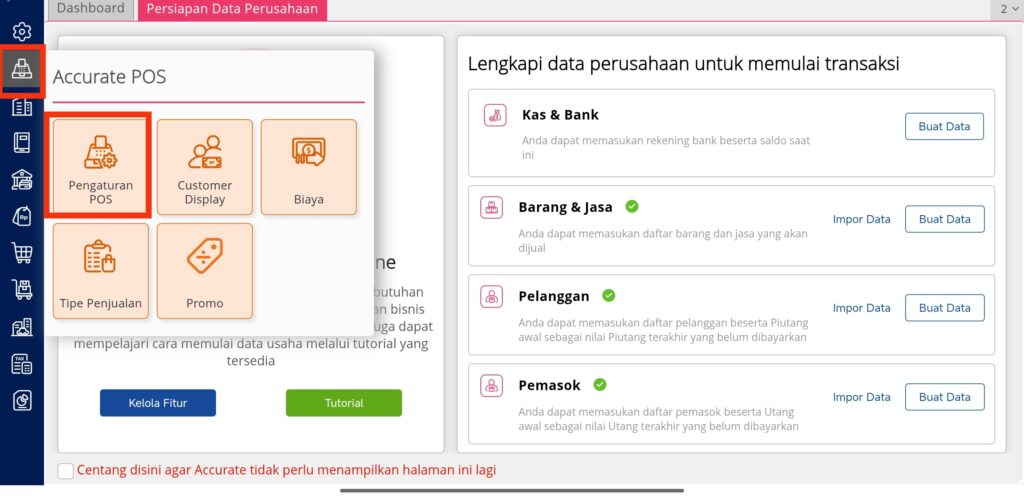Select the Persiapan Data Perusahaan tab
The width and height of the screenshot is (1024, 498).
point(232,9)
